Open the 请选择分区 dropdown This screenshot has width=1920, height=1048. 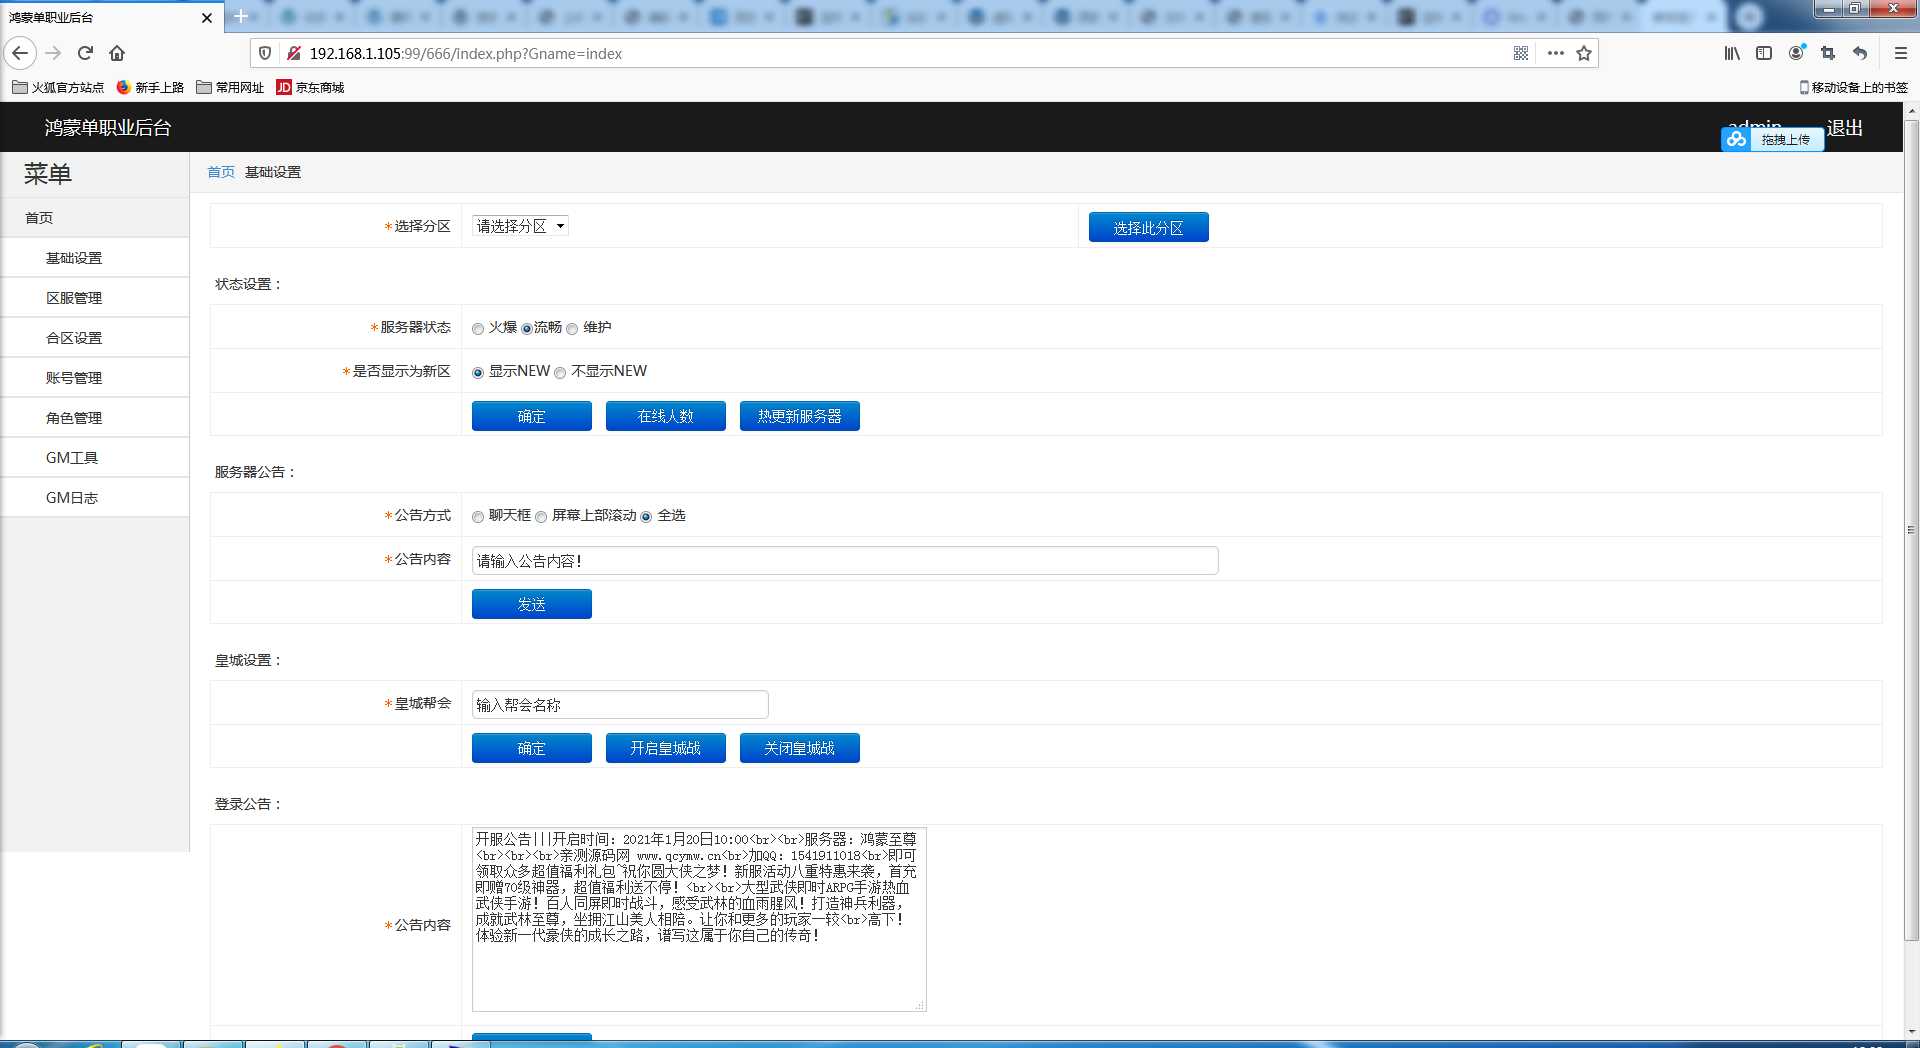tap(520, 226)
